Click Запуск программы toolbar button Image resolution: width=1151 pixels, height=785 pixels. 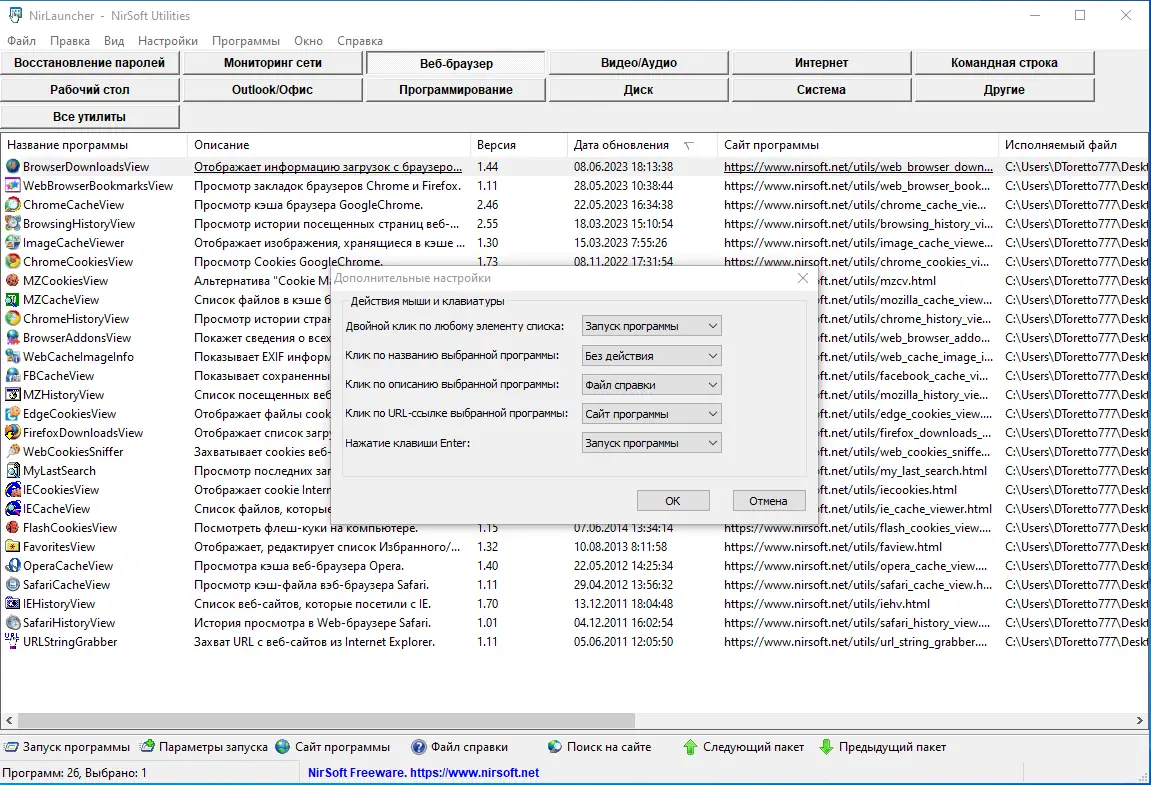click(x=67, y=747)
